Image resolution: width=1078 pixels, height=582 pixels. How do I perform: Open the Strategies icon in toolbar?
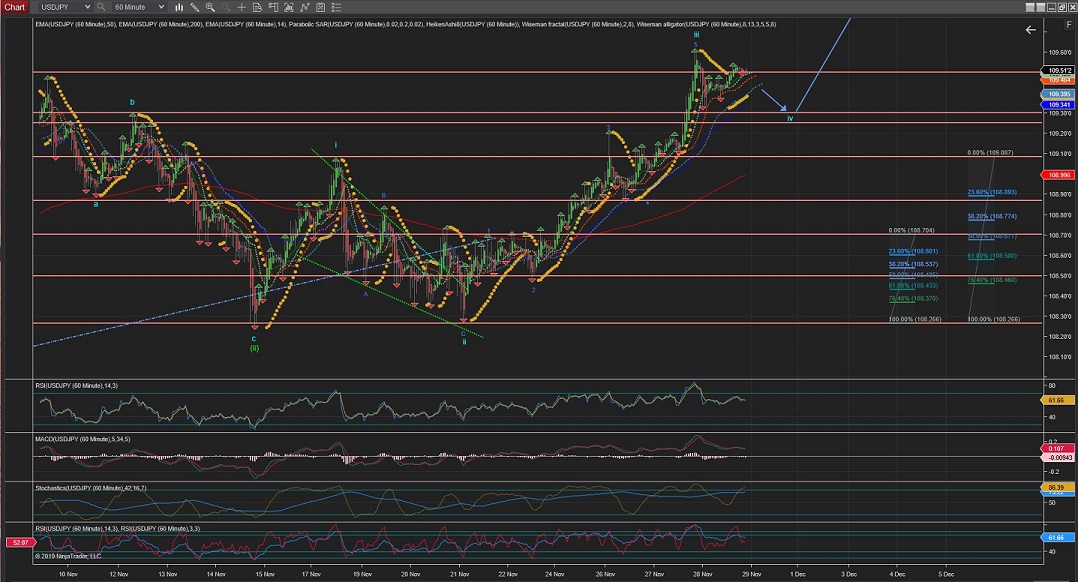tap(305, 7)
